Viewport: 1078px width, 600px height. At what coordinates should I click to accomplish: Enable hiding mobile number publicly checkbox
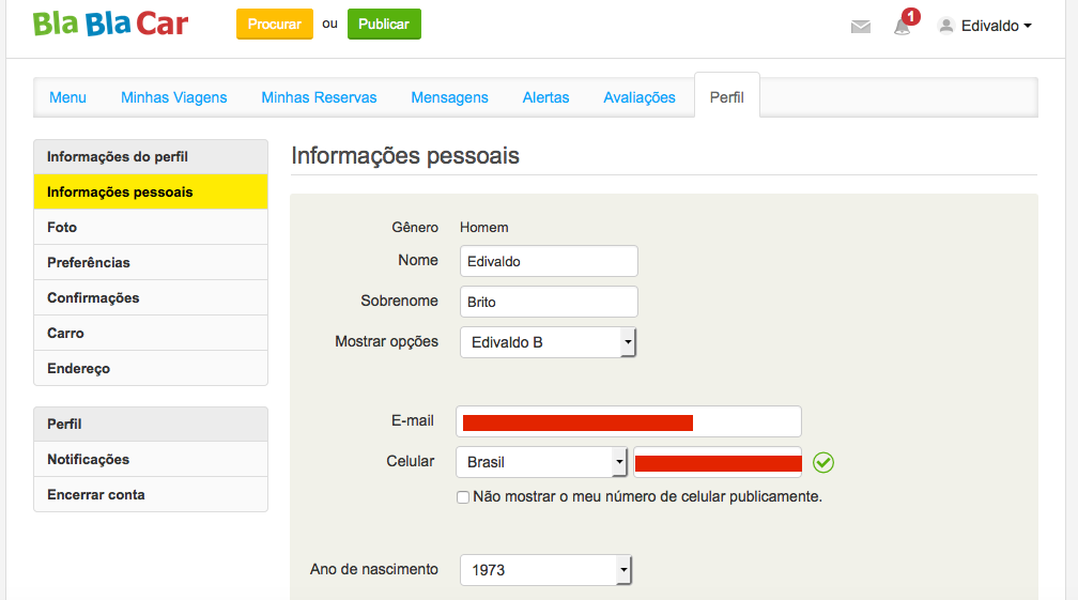[463, 497]
